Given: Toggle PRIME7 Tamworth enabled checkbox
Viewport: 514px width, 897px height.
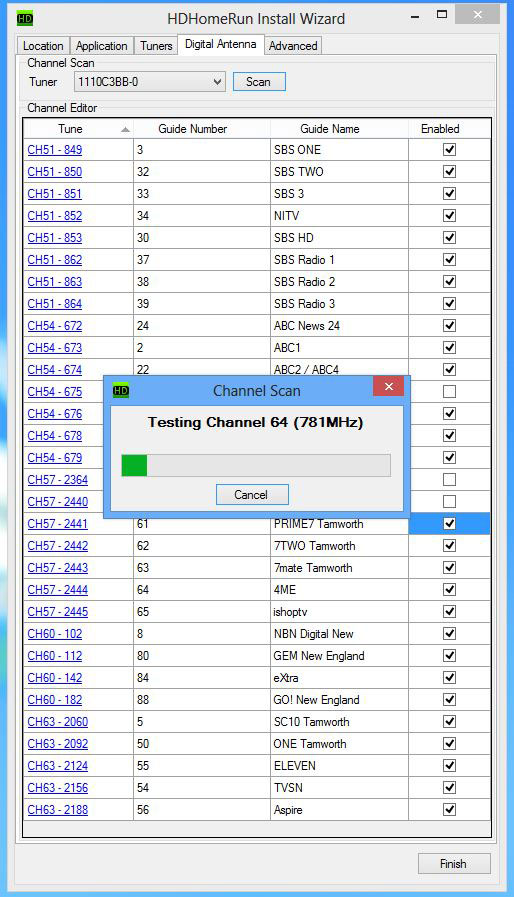Looking at the screenshot, I should click(450, 523).
